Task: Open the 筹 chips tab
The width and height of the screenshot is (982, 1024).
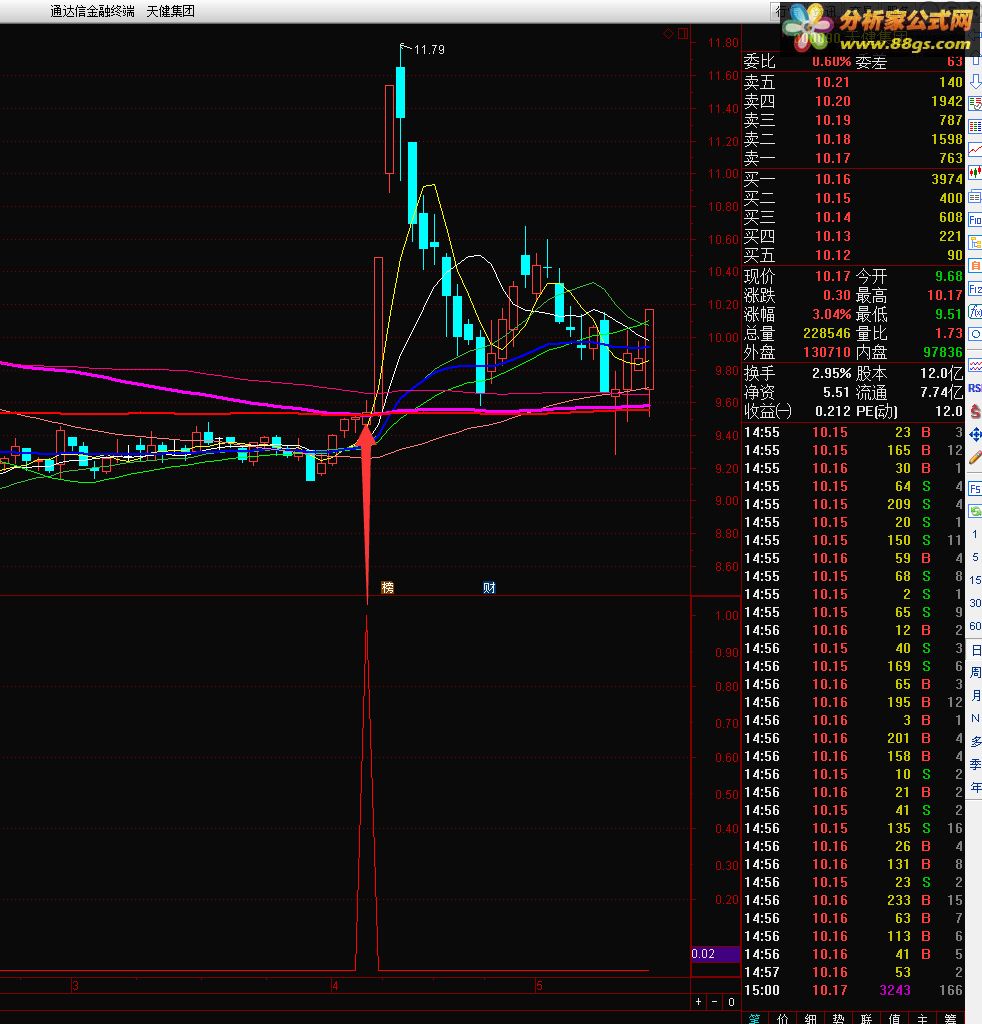Action: [x=950, y=1018]
